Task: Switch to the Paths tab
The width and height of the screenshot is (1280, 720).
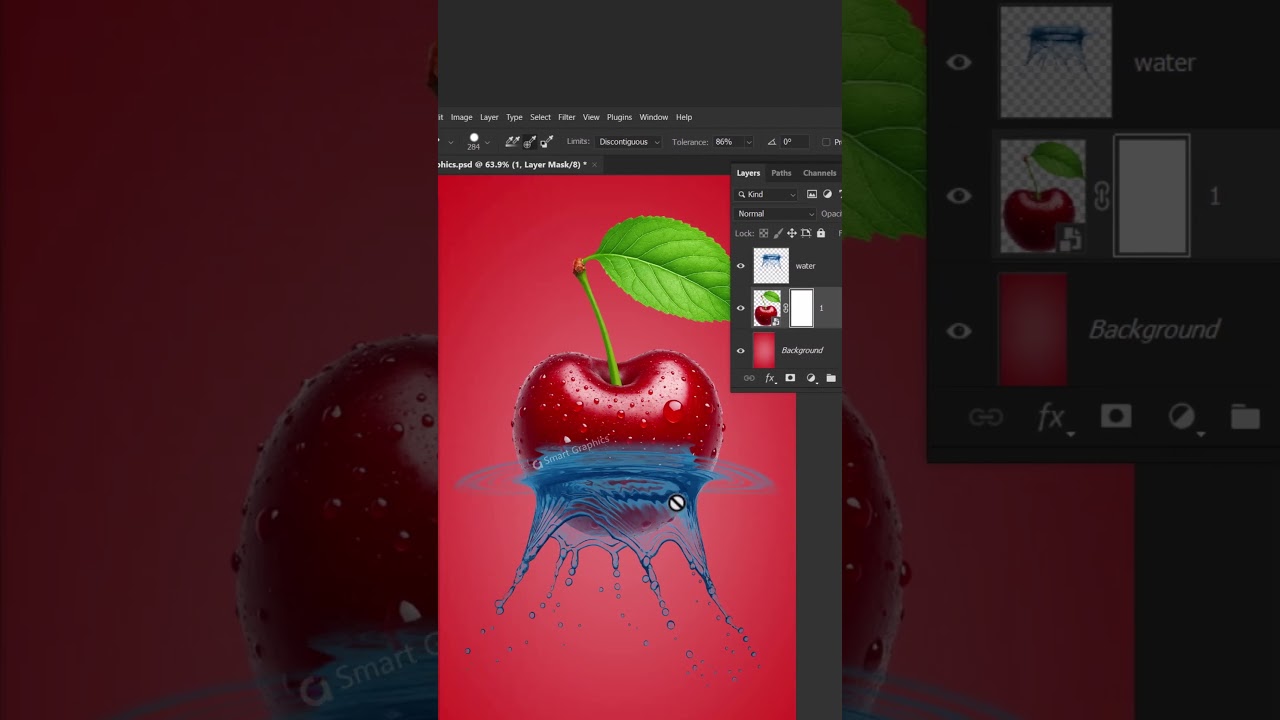Action: tap(781, 173)
